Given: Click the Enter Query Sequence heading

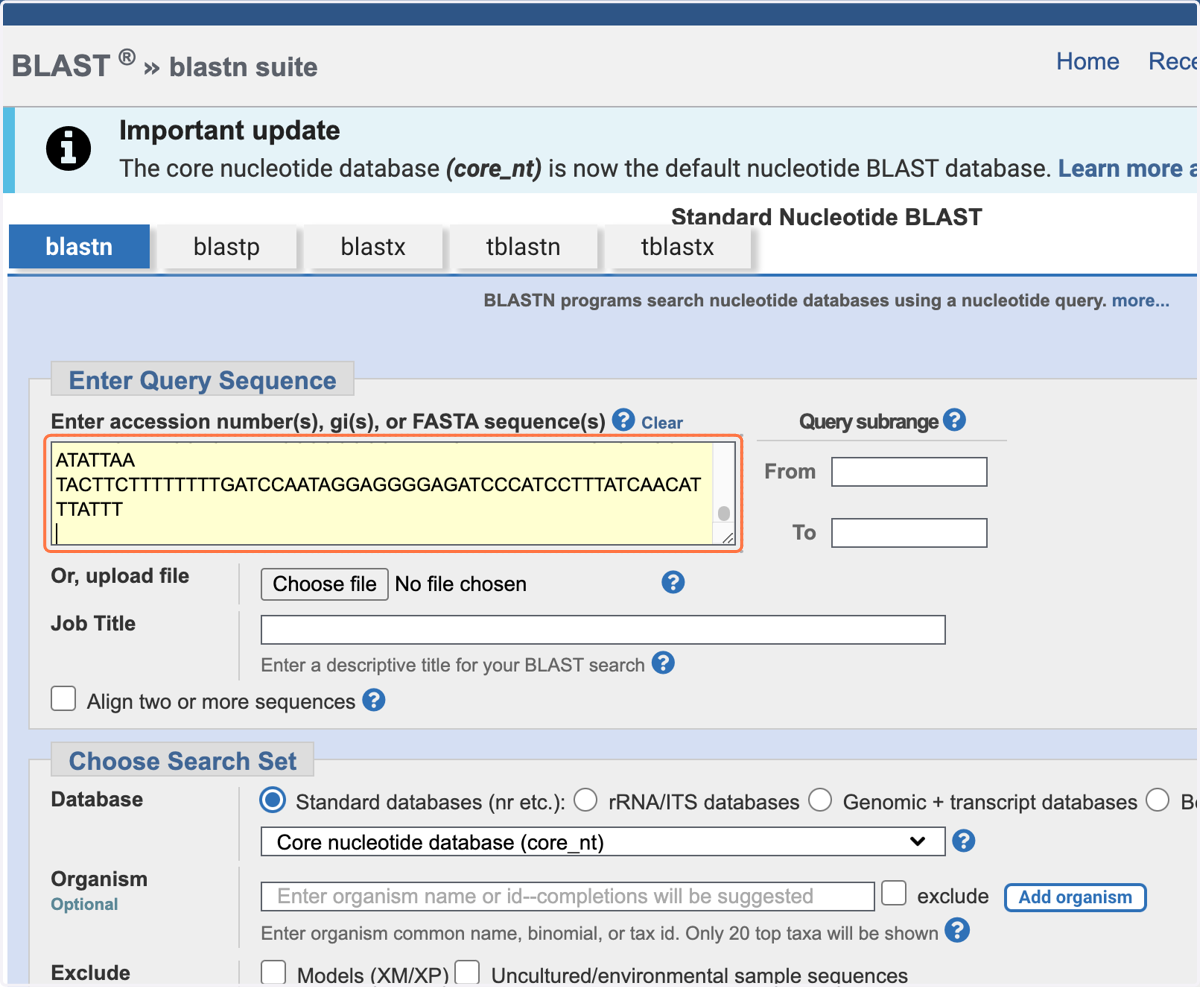Looking at the screenshot, I should [202, 381].
